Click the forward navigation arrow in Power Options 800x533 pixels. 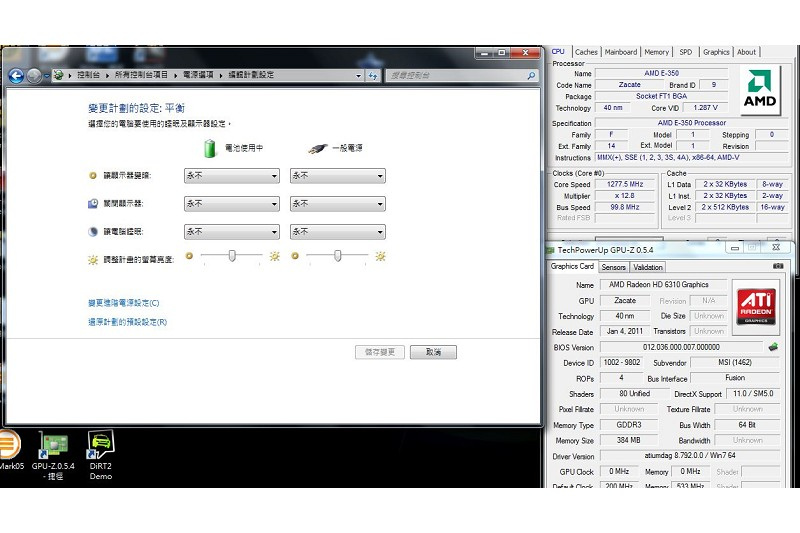pos(34,76)
